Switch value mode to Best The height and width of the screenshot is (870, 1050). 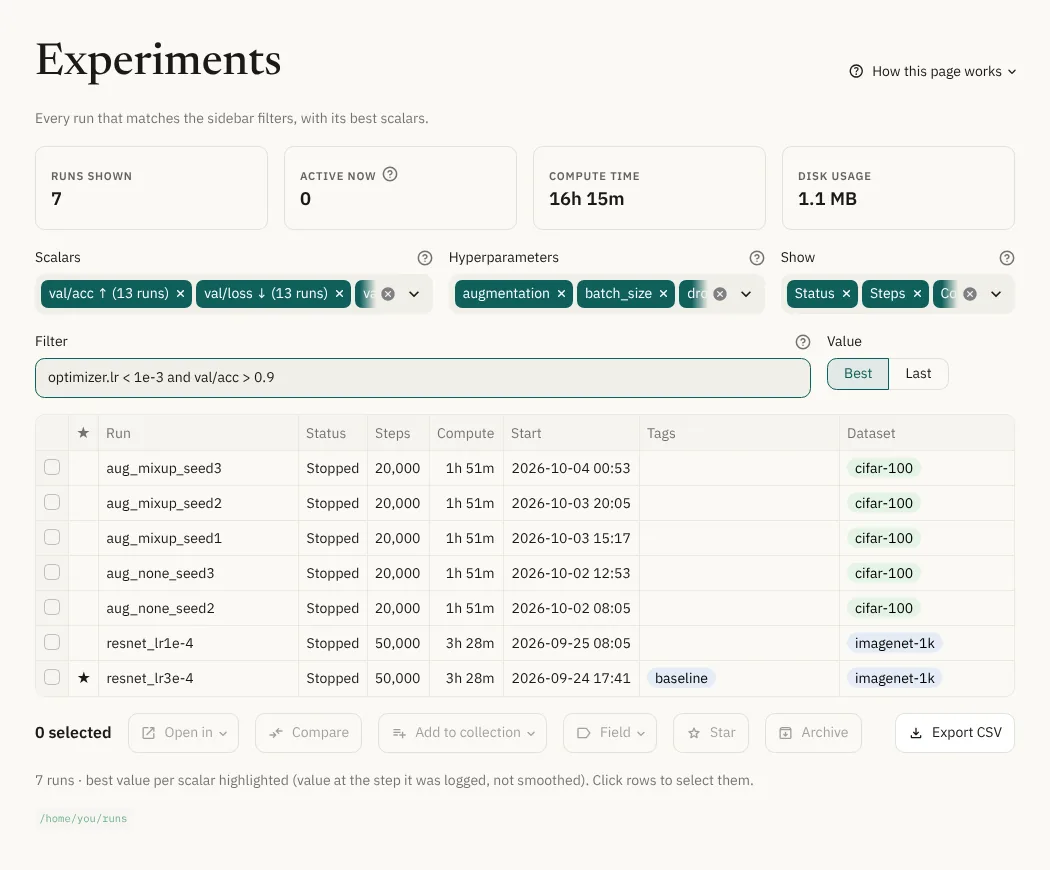point(858,374)
